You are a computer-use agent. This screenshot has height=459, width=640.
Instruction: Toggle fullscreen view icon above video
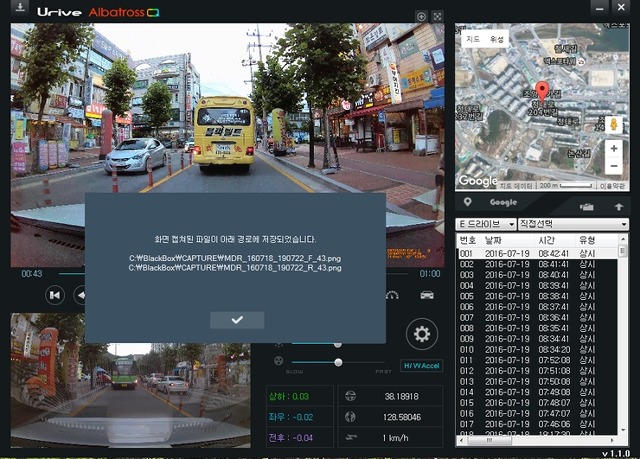(x=437, y=16)
